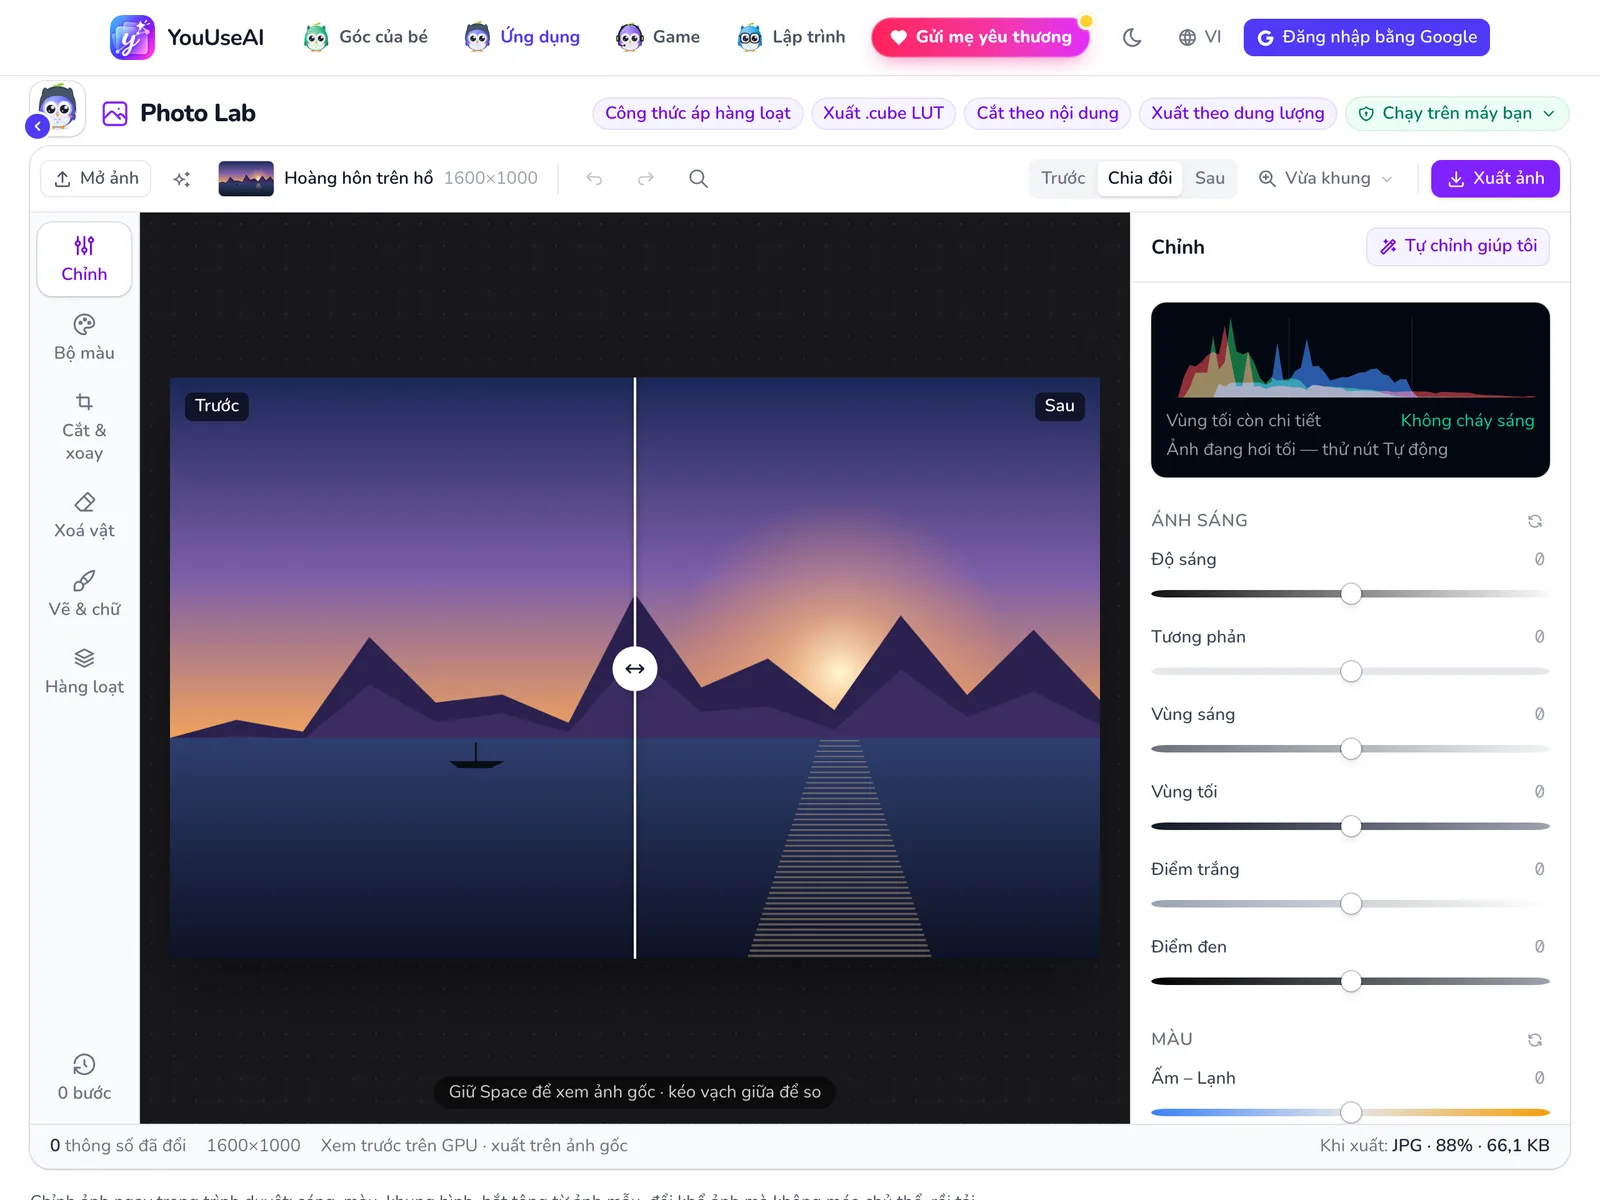Open the Lập trình menu
Image resolution: width=1600 pixels, height=1200 pixels.
(x=791, y=37)
